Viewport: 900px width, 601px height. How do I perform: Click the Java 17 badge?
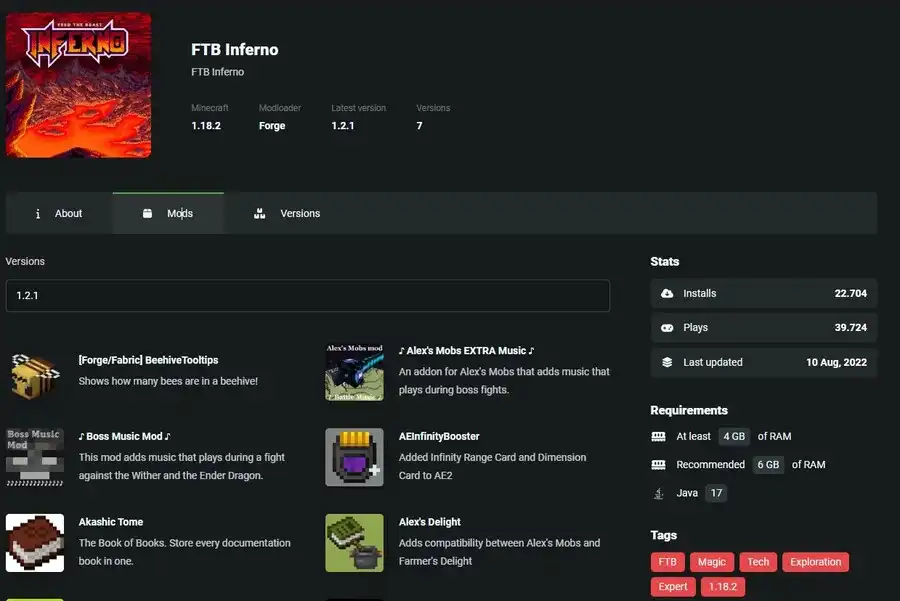click(716, 493)
